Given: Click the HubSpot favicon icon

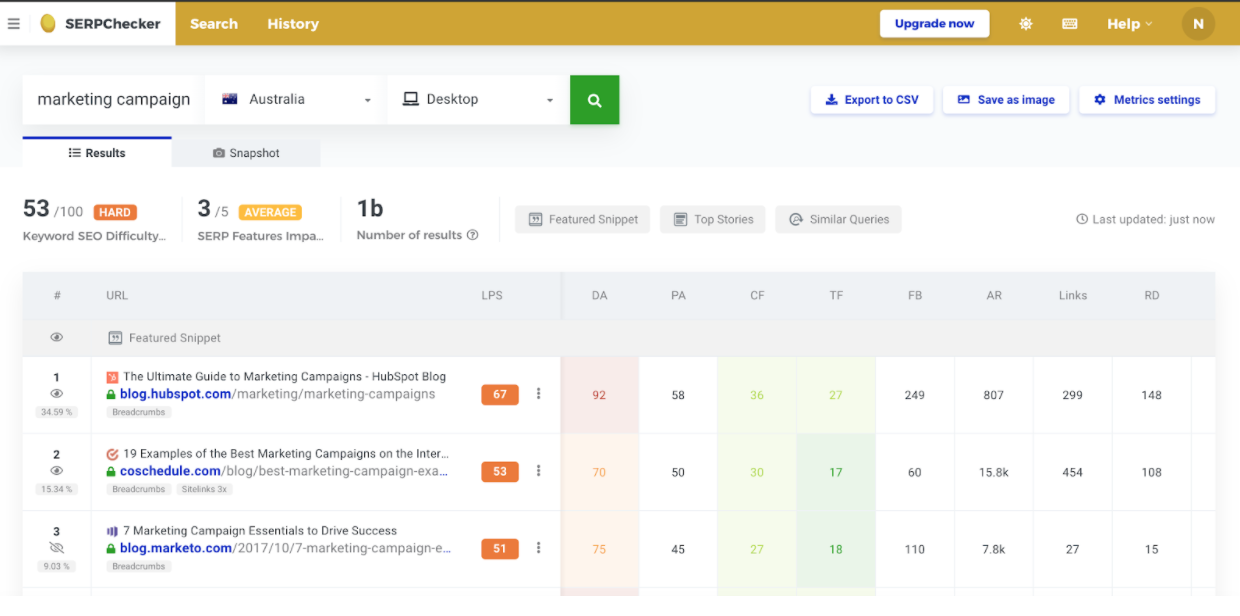Looking at the screenshot, I should tap(112, 377).
